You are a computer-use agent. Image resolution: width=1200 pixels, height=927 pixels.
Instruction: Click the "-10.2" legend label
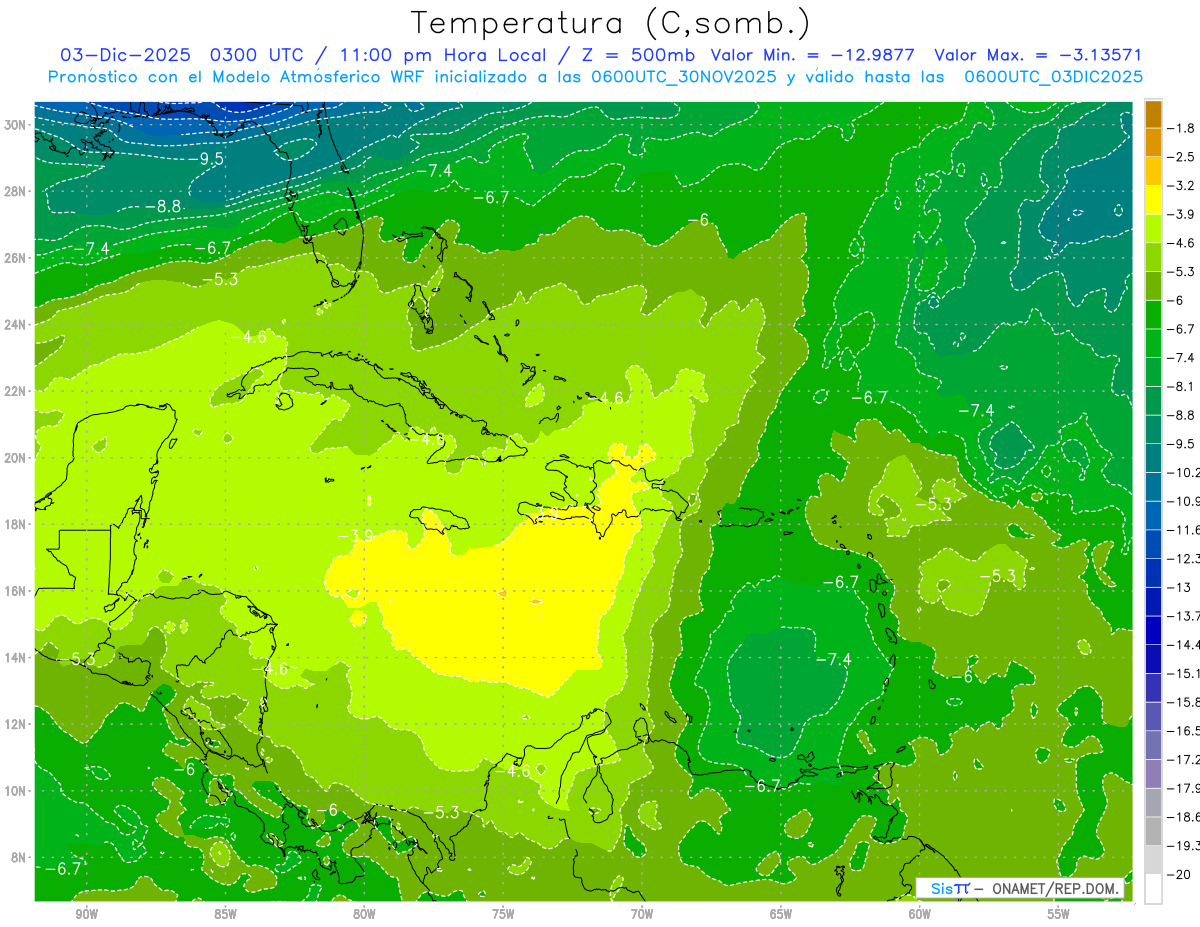(1185, 472)
